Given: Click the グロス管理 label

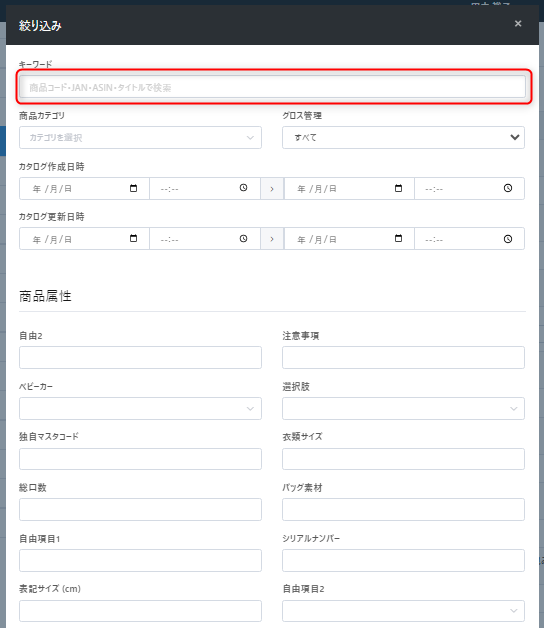Looking at the screenshot, I should click(302, 116).
